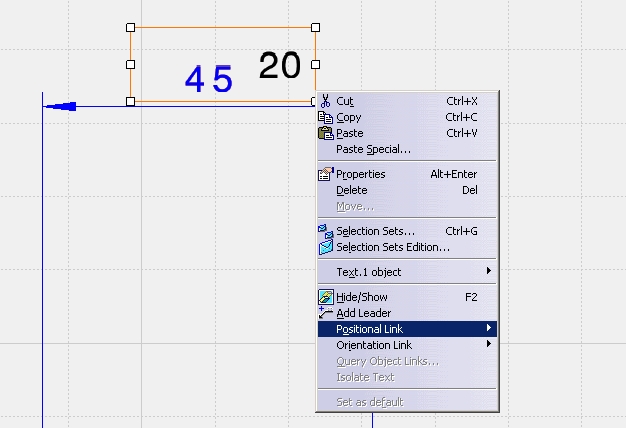Expand the Orientation Link submenu arrow

[489, 344]
